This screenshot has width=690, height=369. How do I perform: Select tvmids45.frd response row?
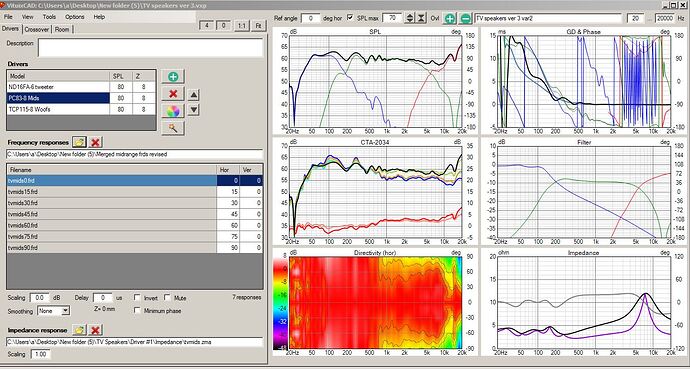pyautogui.click(x=135, y=214)
